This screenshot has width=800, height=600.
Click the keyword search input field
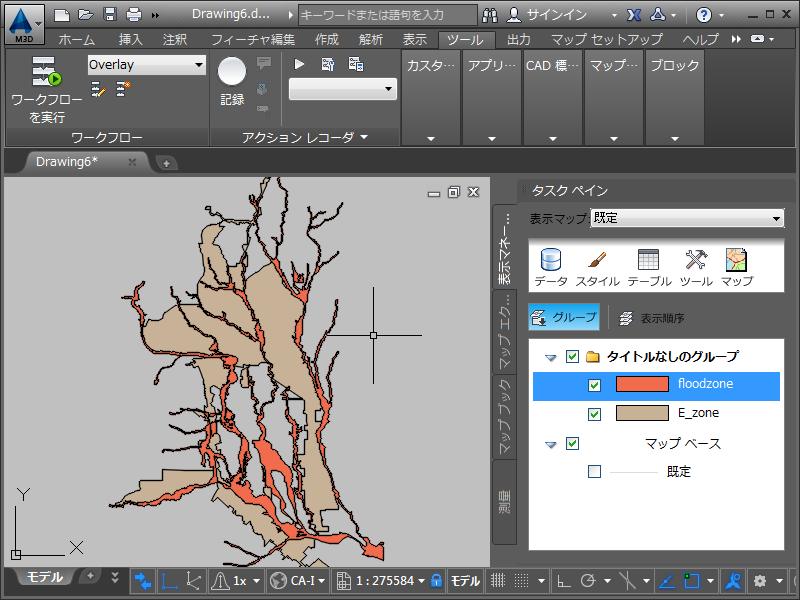(x=386, y=15)
